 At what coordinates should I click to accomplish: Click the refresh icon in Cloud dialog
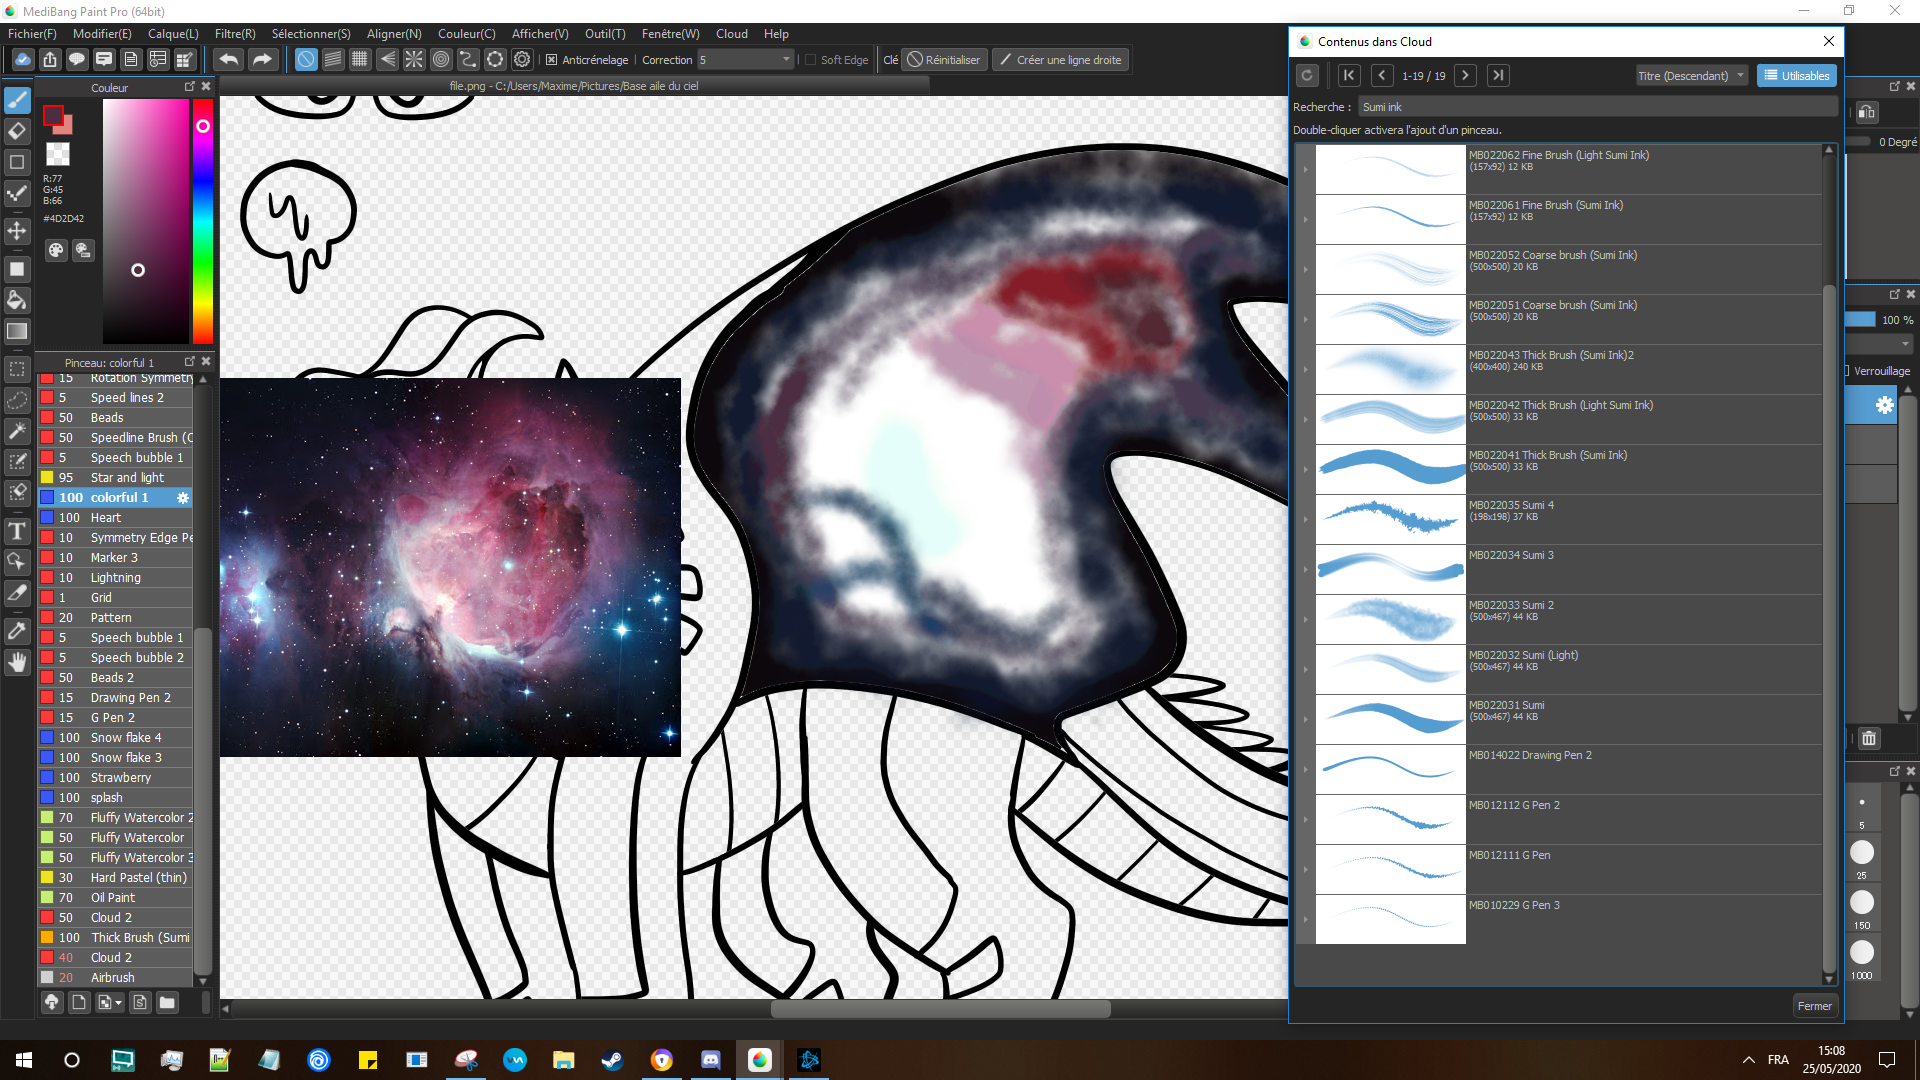tap(1306, 76)
